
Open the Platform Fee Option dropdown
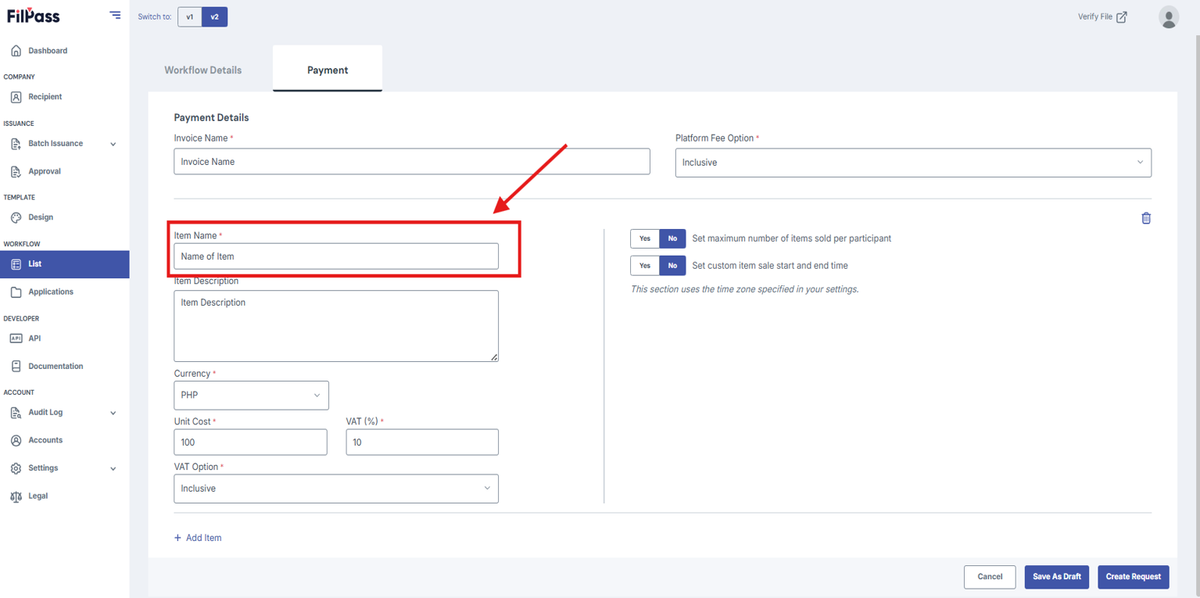913,162
